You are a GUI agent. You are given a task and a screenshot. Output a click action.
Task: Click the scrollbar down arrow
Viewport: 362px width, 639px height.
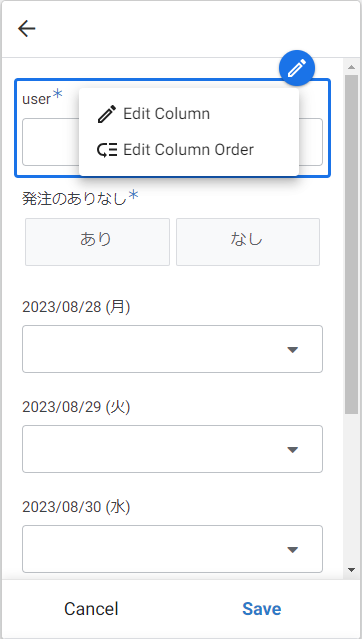tap(351, 570)
